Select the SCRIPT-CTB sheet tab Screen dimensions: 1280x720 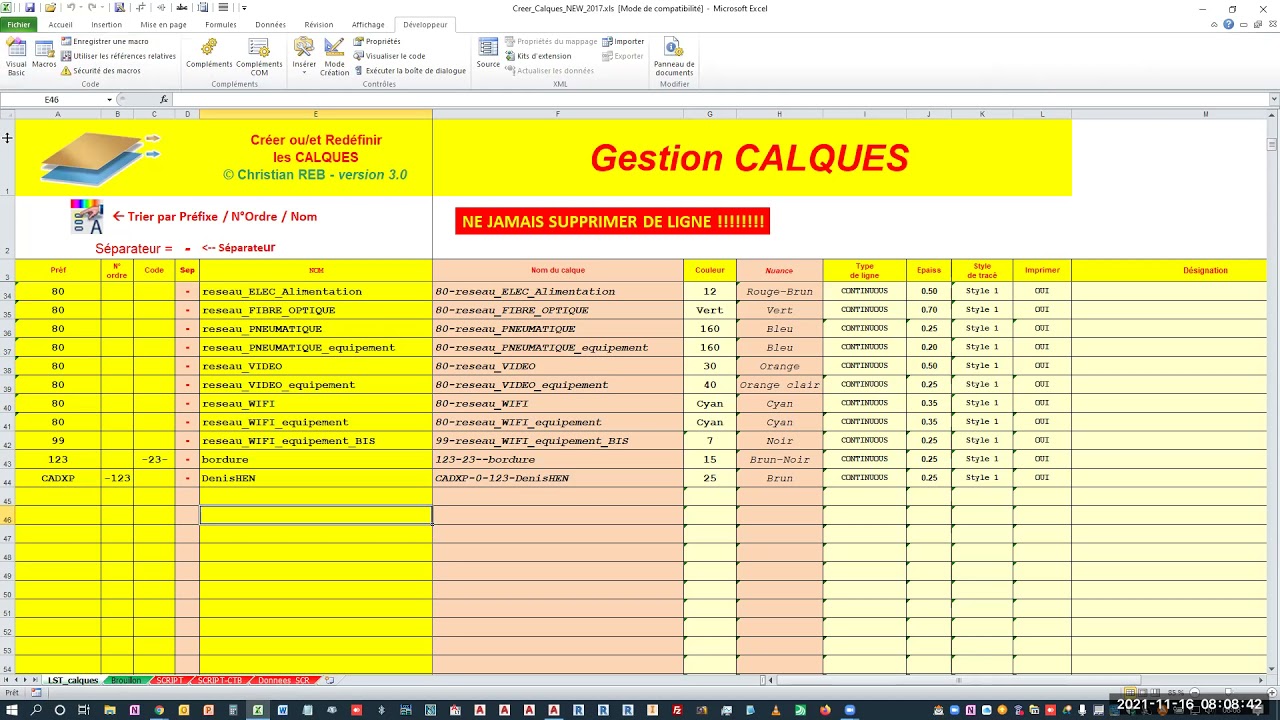pos(219,680)
